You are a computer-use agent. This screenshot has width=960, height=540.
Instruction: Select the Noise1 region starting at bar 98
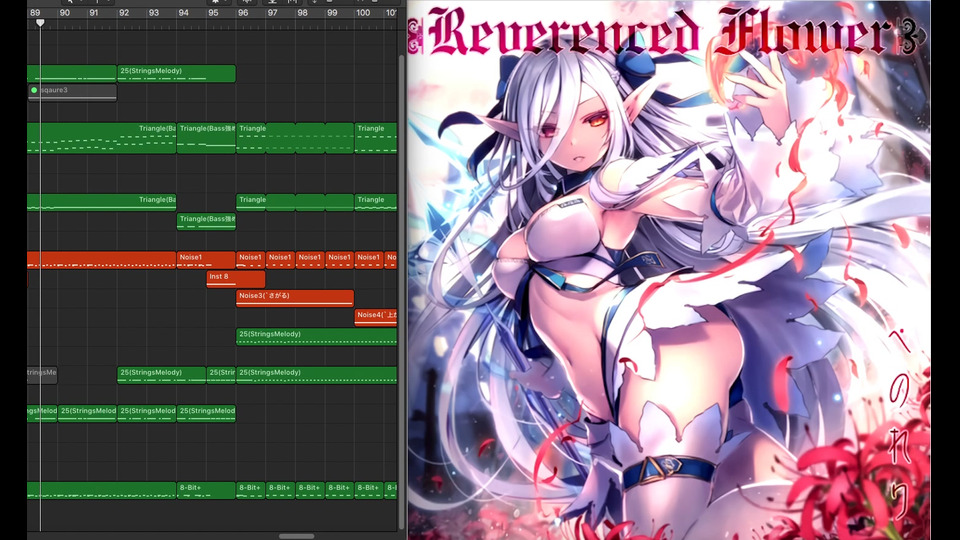[310, 260]
